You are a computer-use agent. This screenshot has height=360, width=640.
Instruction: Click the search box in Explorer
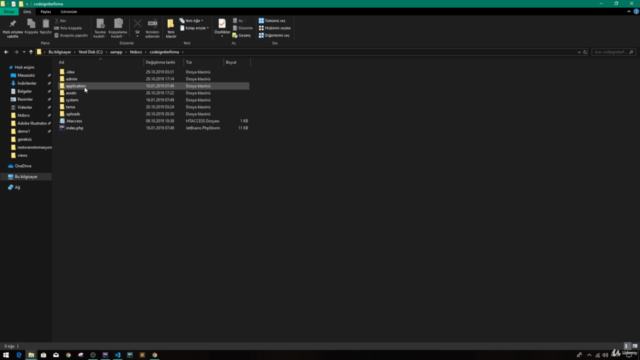[612, 52]
